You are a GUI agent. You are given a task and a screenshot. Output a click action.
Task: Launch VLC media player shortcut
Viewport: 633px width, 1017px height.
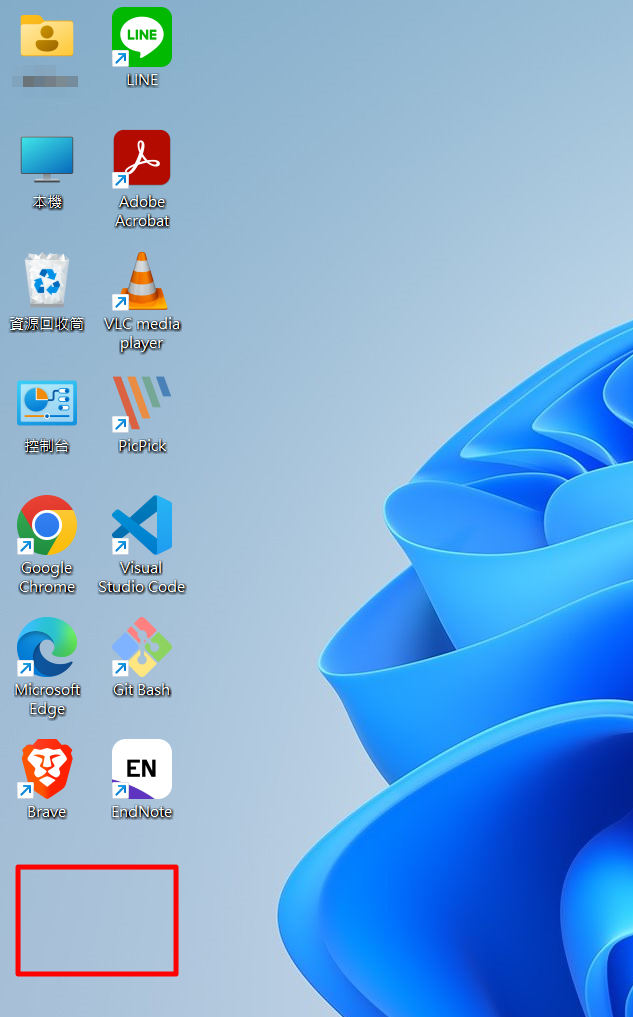click(142, 281)
